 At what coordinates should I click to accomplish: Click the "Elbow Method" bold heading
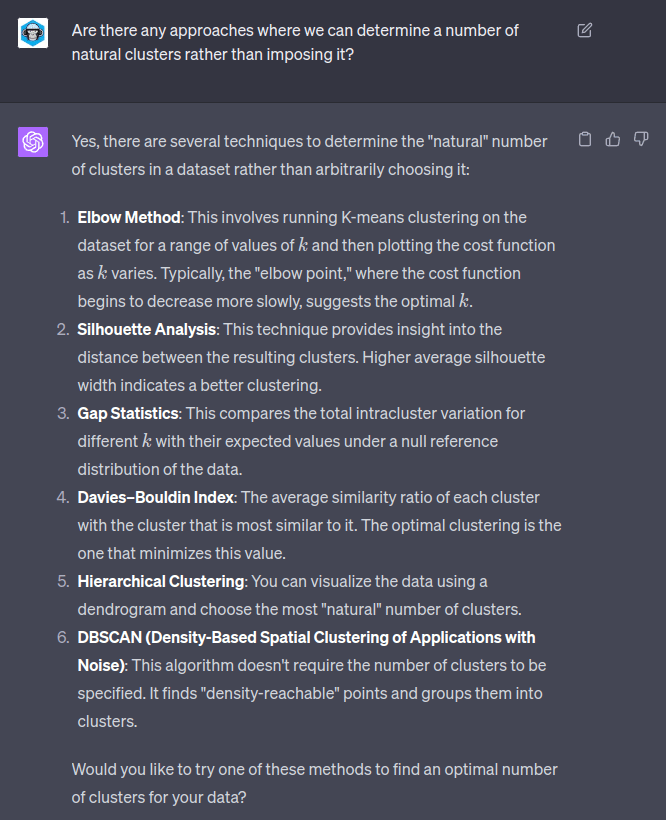[129, 217]
